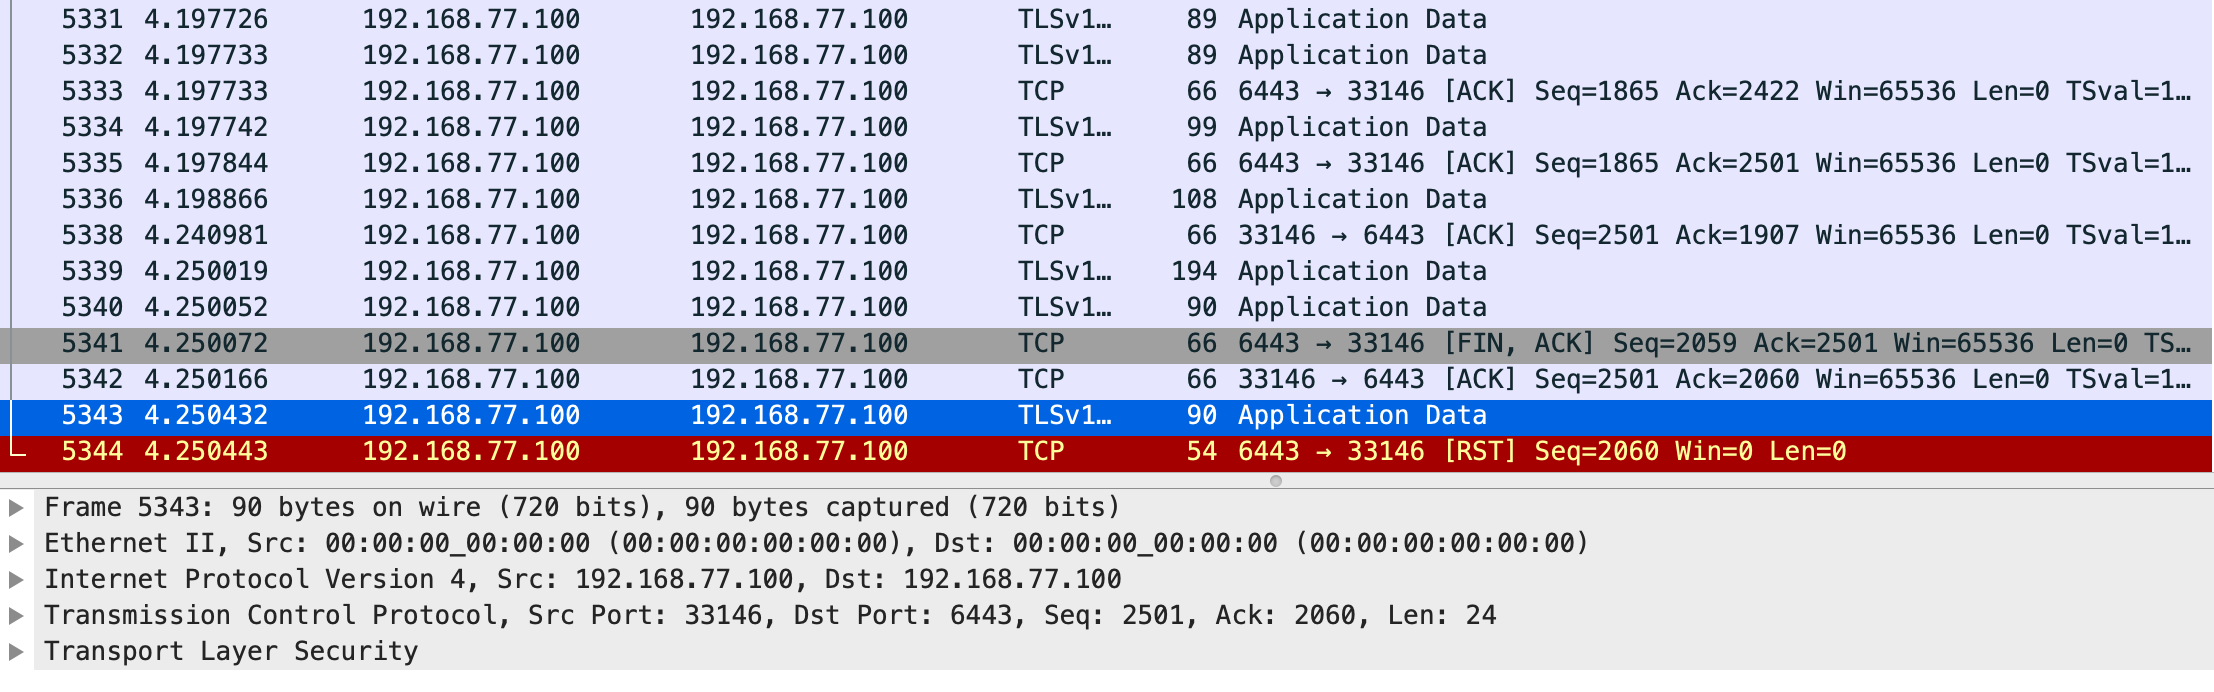This screenshot has height=692, width=2214.
Task: Expand the Internet Protocol Version 4 row
Action: [16, 579]
